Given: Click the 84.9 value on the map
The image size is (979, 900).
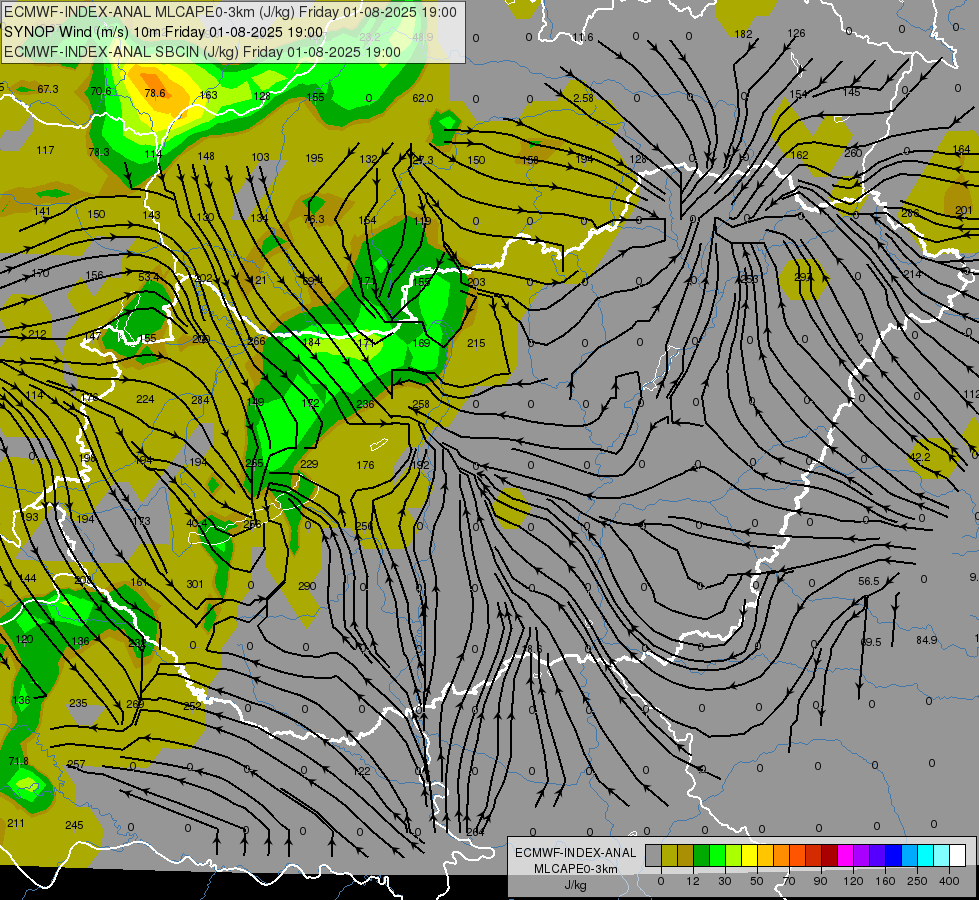Looking at the screenshot, I should [x=927, y=640].
